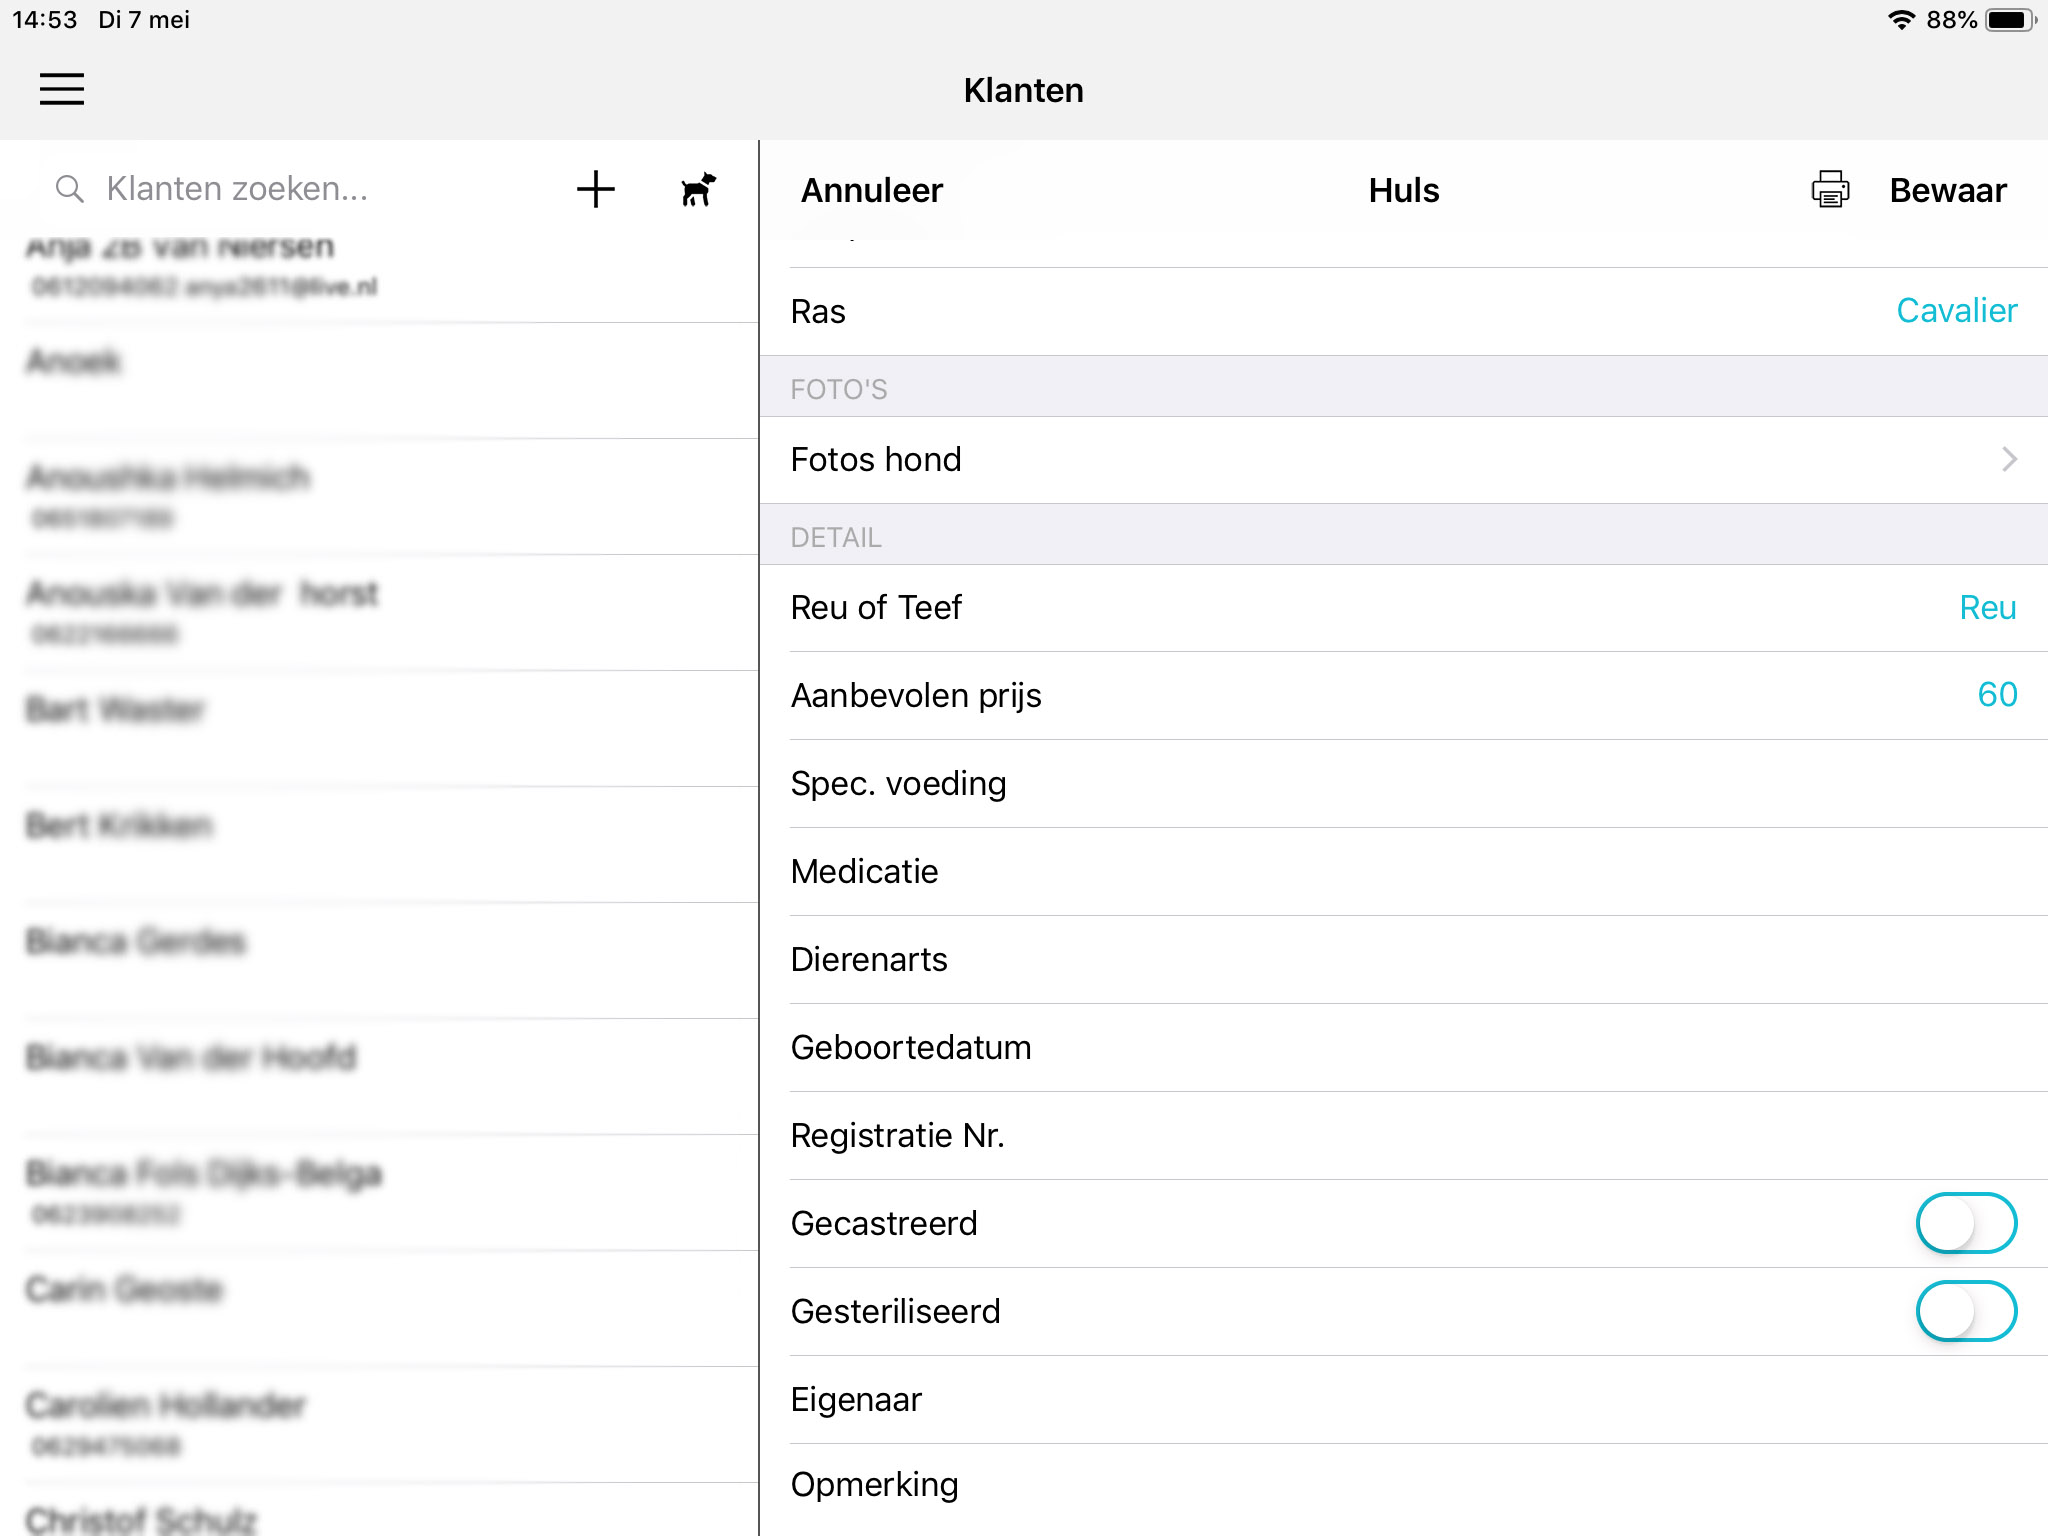Click the search magnifier icon
Screen dimensions: 2048x1536
pyautogui.click(x=69, y=189)
